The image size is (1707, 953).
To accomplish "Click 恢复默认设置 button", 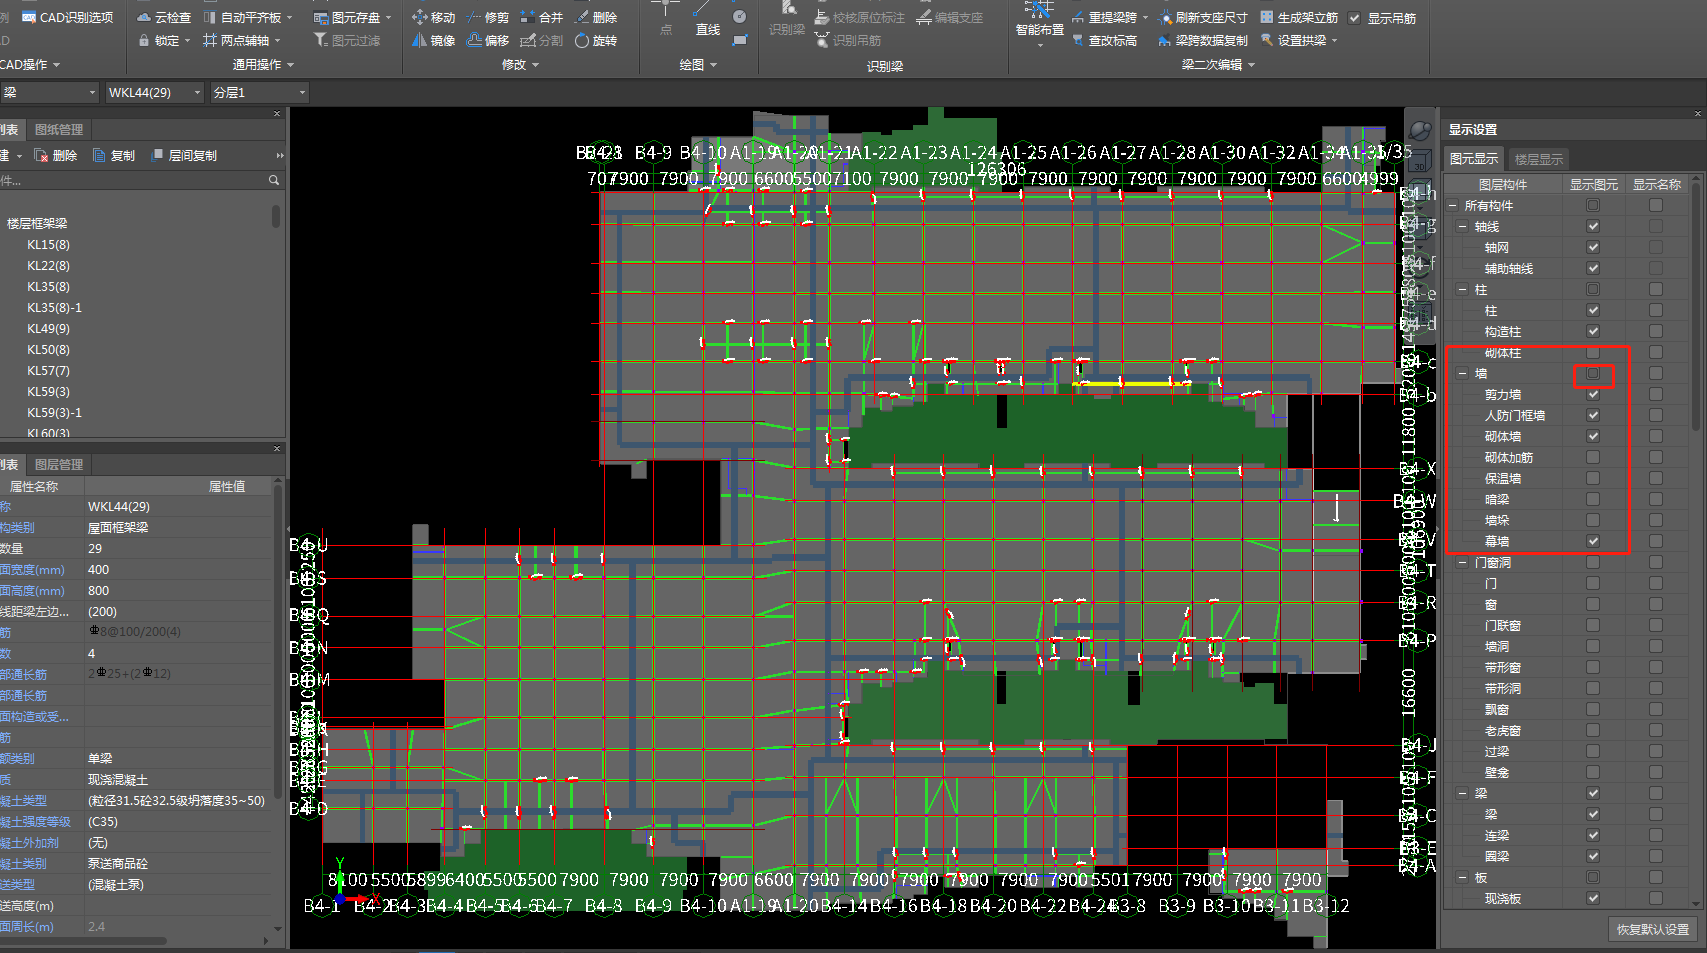I will 1653,929.
